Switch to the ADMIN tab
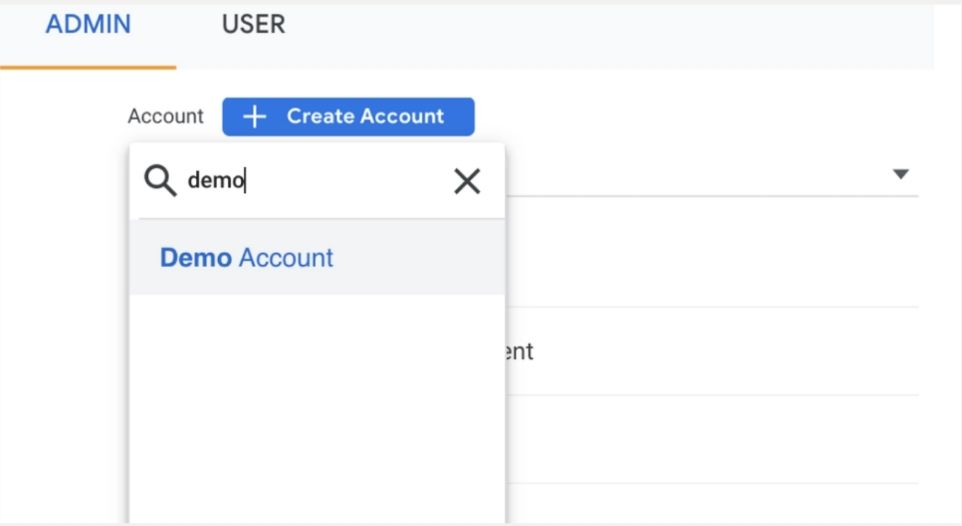 88,25
